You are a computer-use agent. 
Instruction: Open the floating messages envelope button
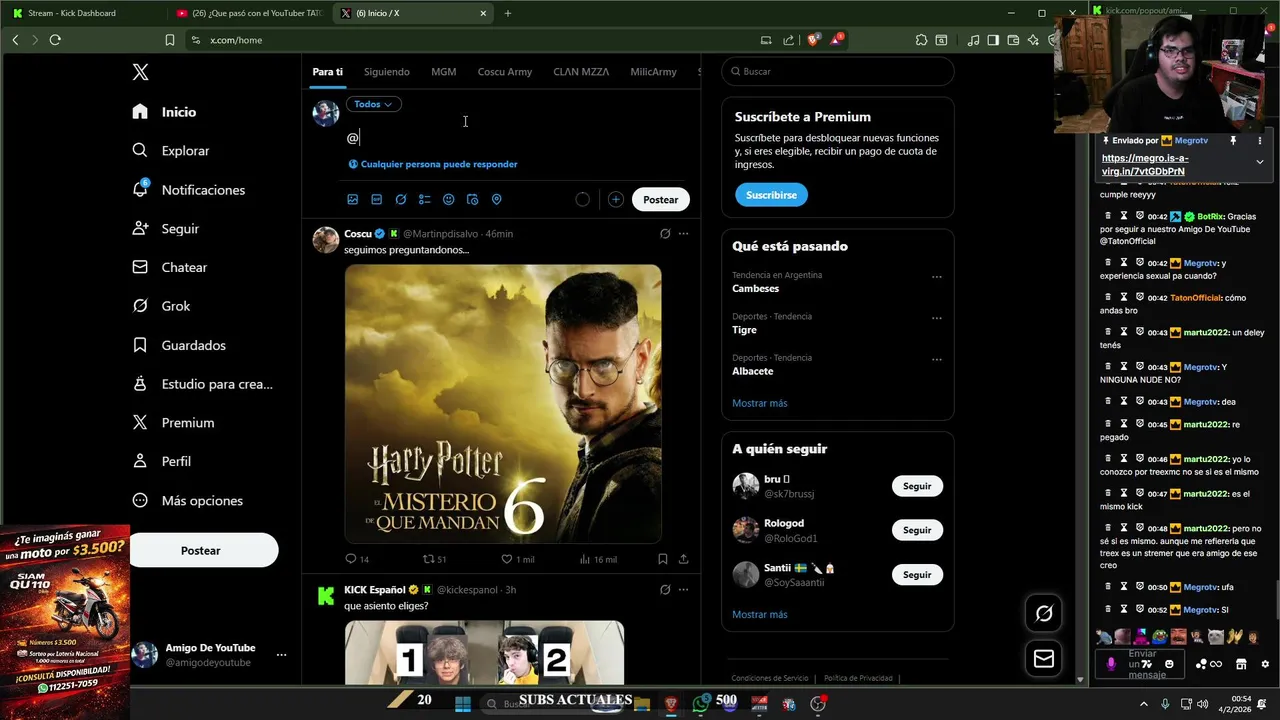click(1044, 659)
